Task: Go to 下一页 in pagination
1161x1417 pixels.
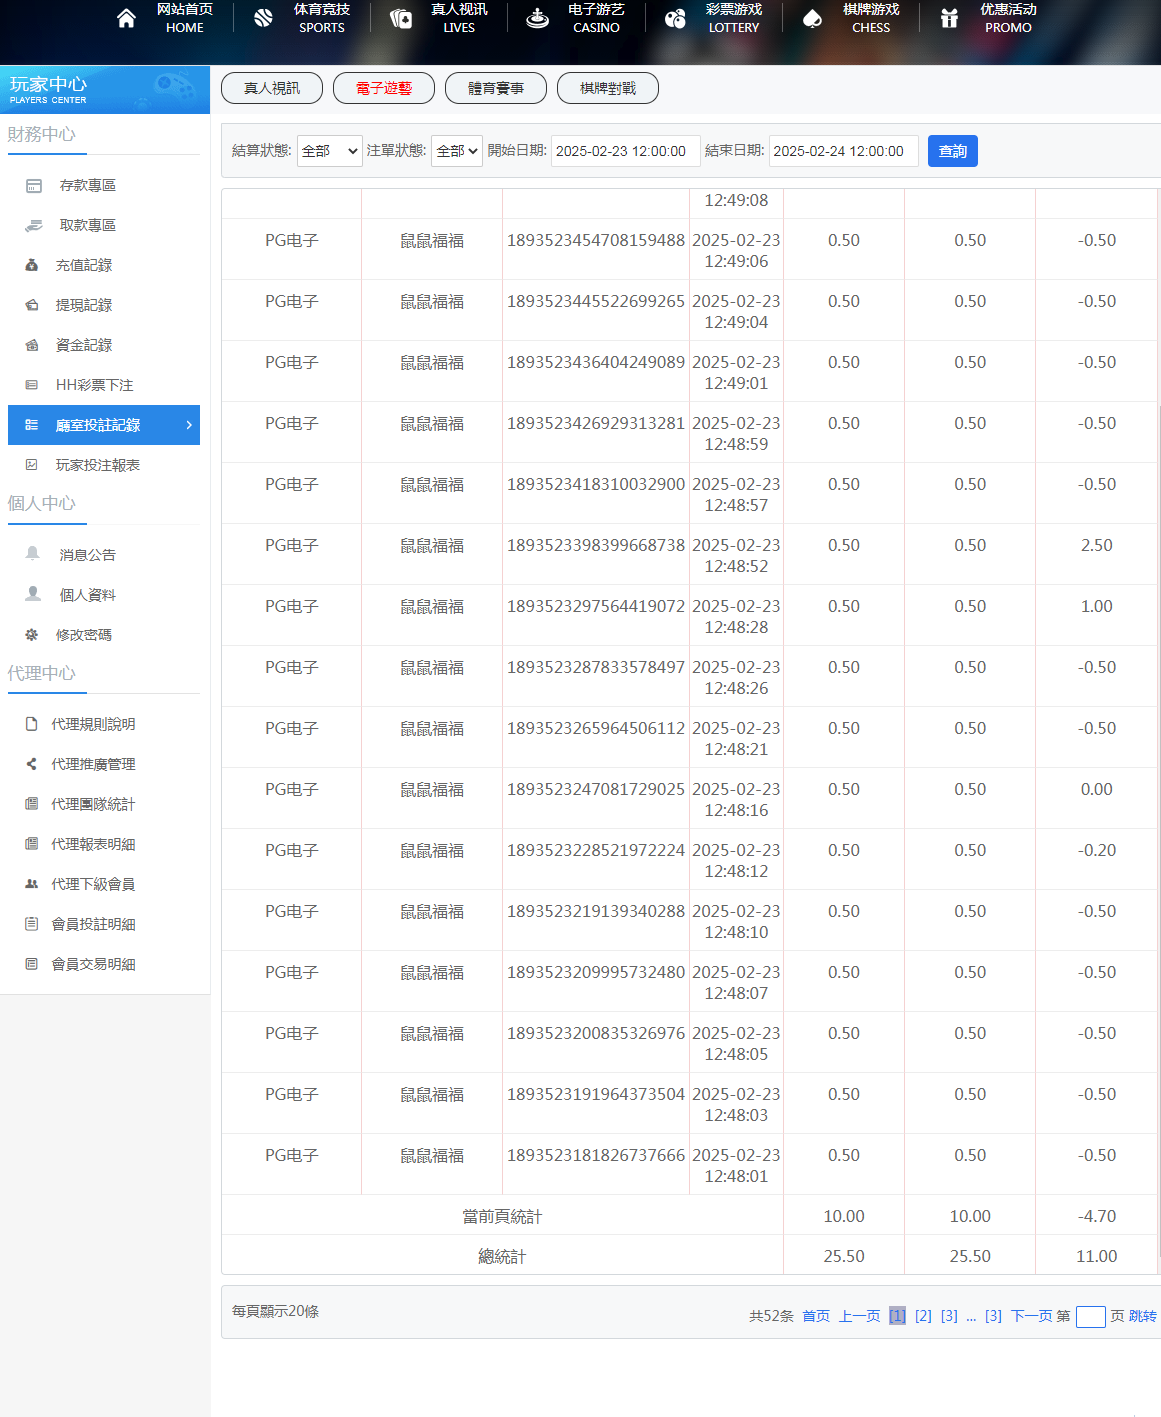Action: tap(1031, 1316)
